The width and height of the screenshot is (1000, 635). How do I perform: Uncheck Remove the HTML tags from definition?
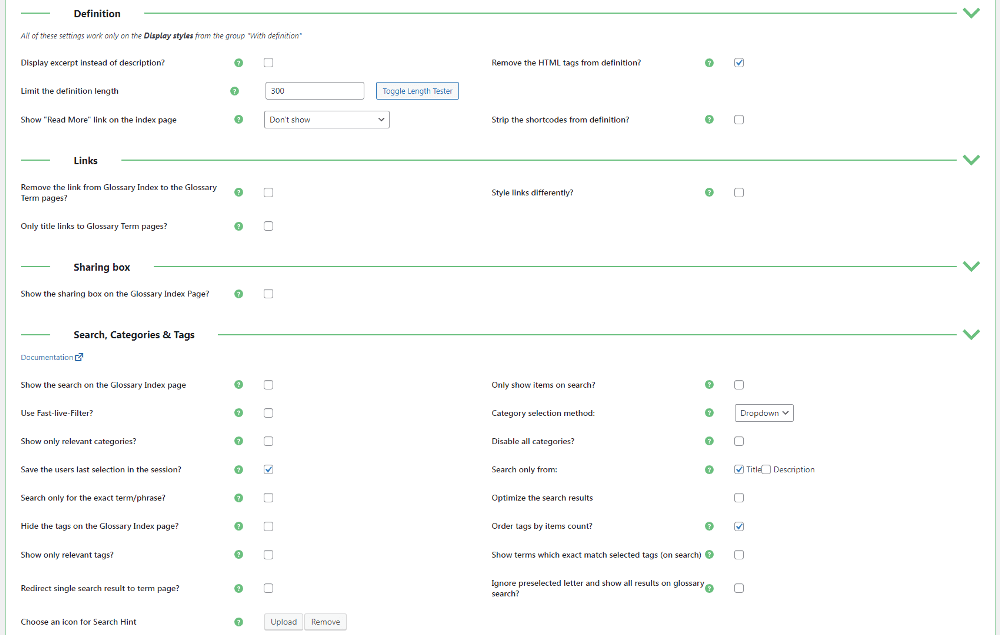[739, 63]
